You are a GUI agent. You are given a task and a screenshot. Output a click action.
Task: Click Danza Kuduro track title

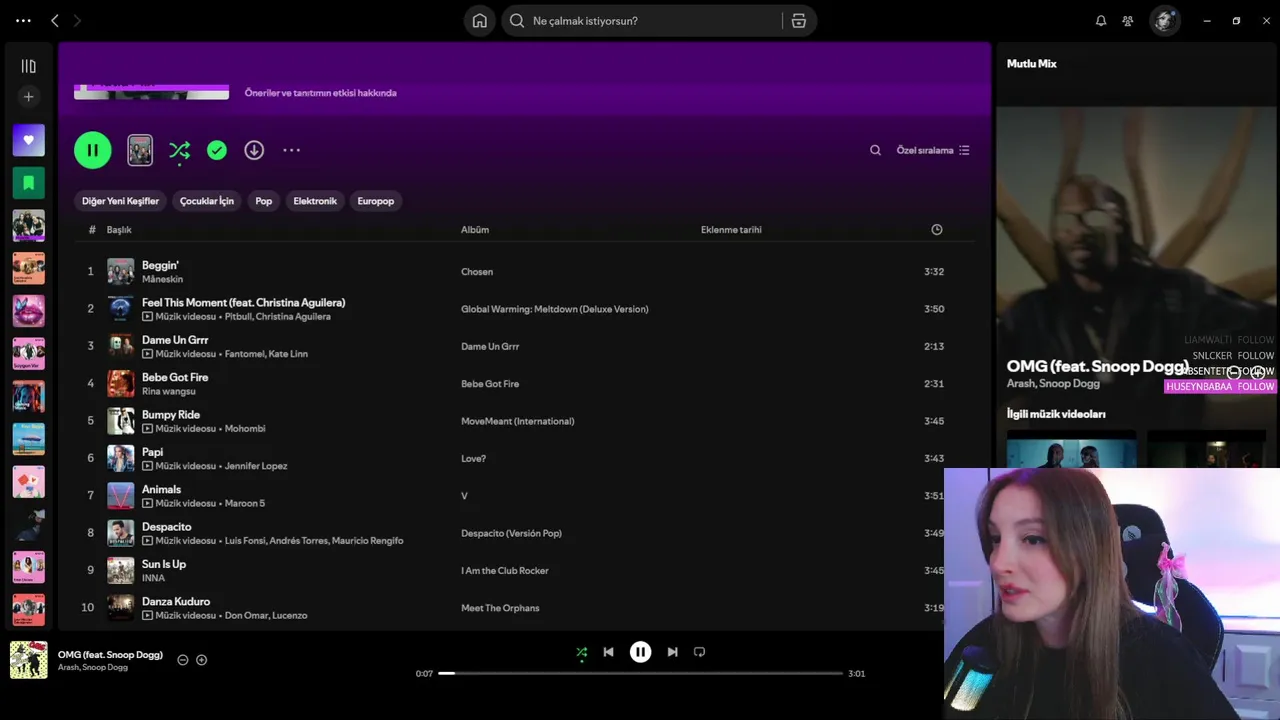click(176, 602)
